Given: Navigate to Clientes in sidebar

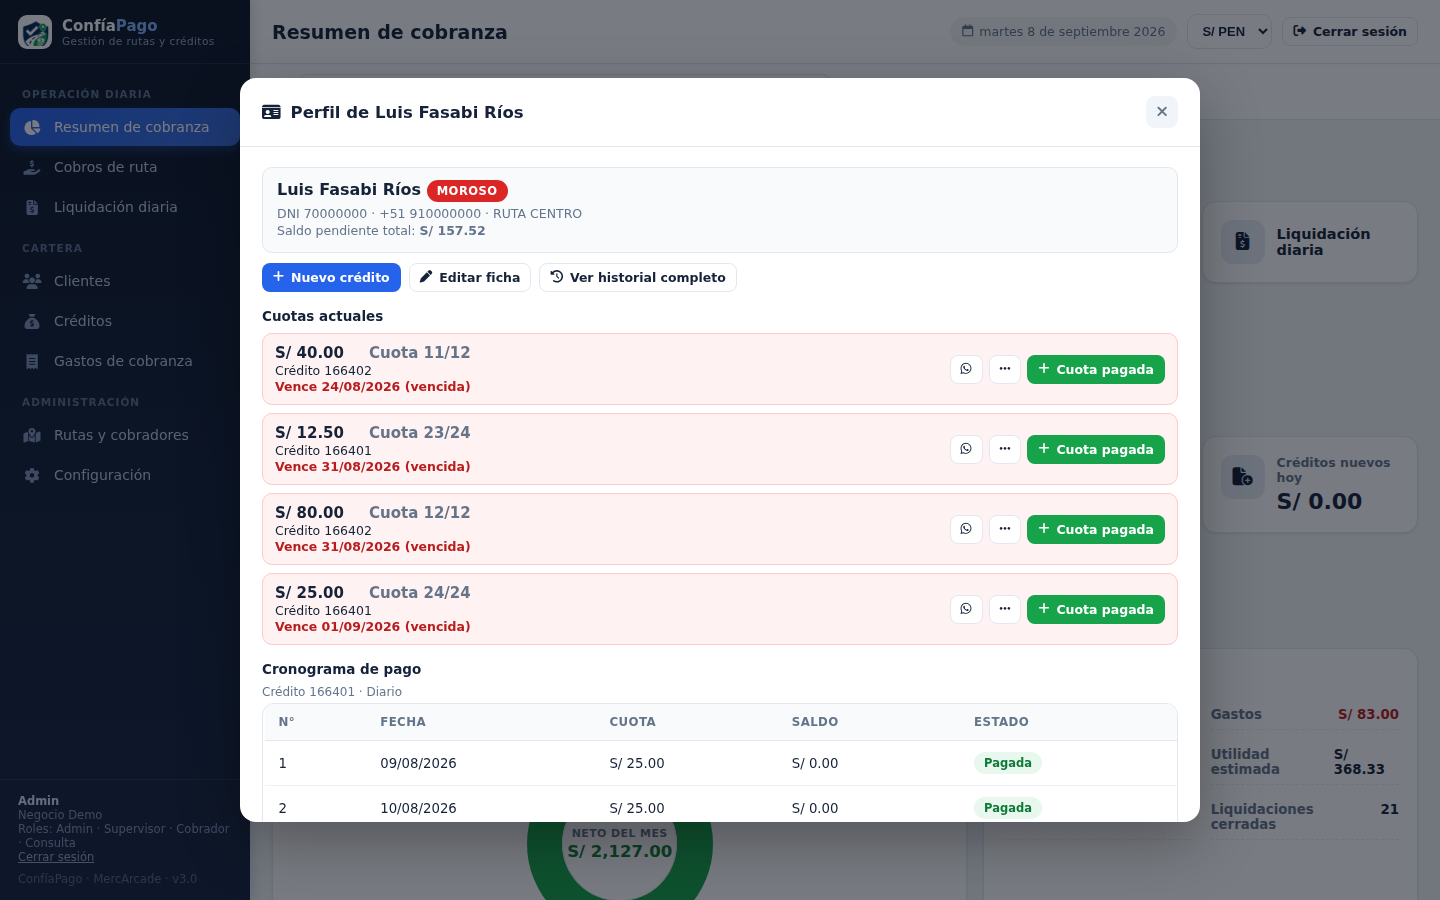Looking at the screenshot, I should (124, 281).
